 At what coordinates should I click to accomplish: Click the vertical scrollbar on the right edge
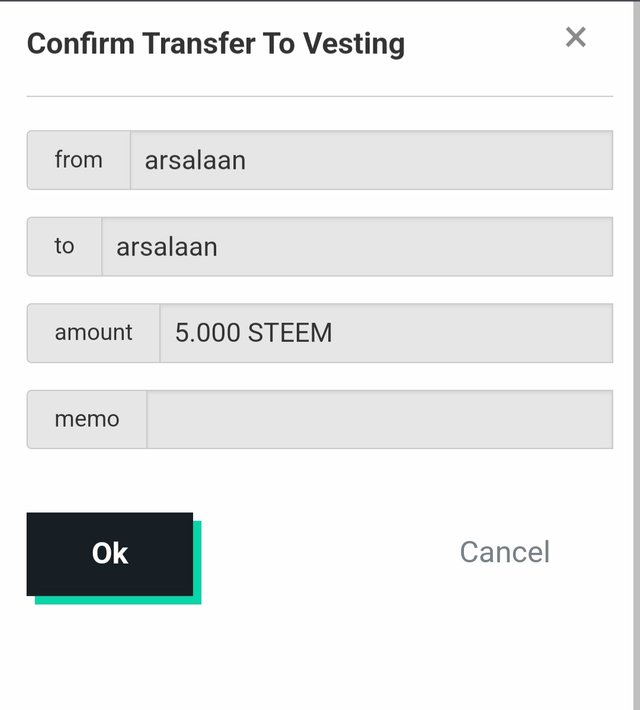point(637,355)
